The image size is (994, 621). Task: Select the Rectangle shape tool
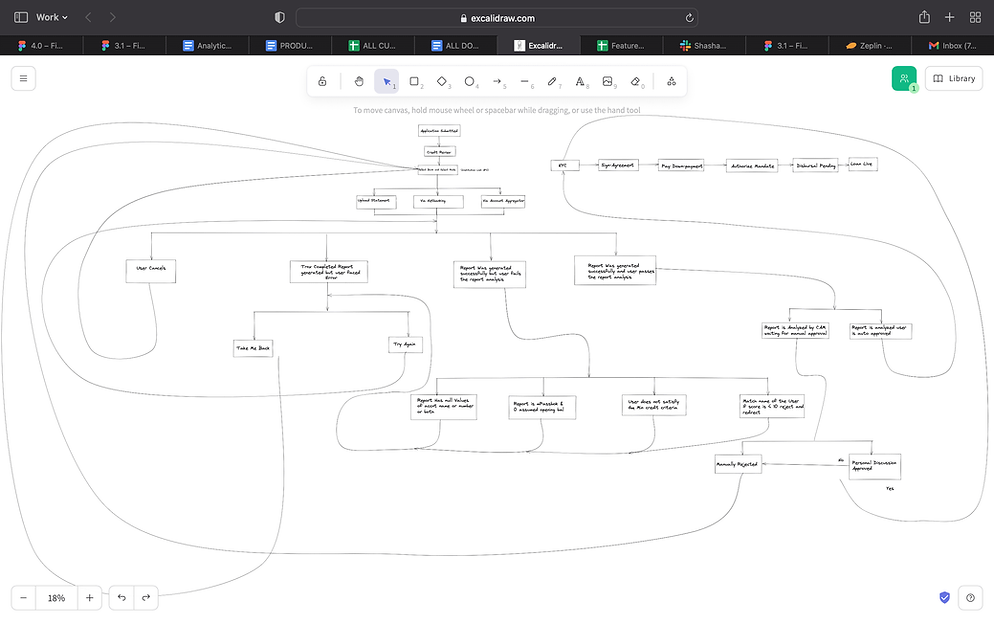[414, 81]
